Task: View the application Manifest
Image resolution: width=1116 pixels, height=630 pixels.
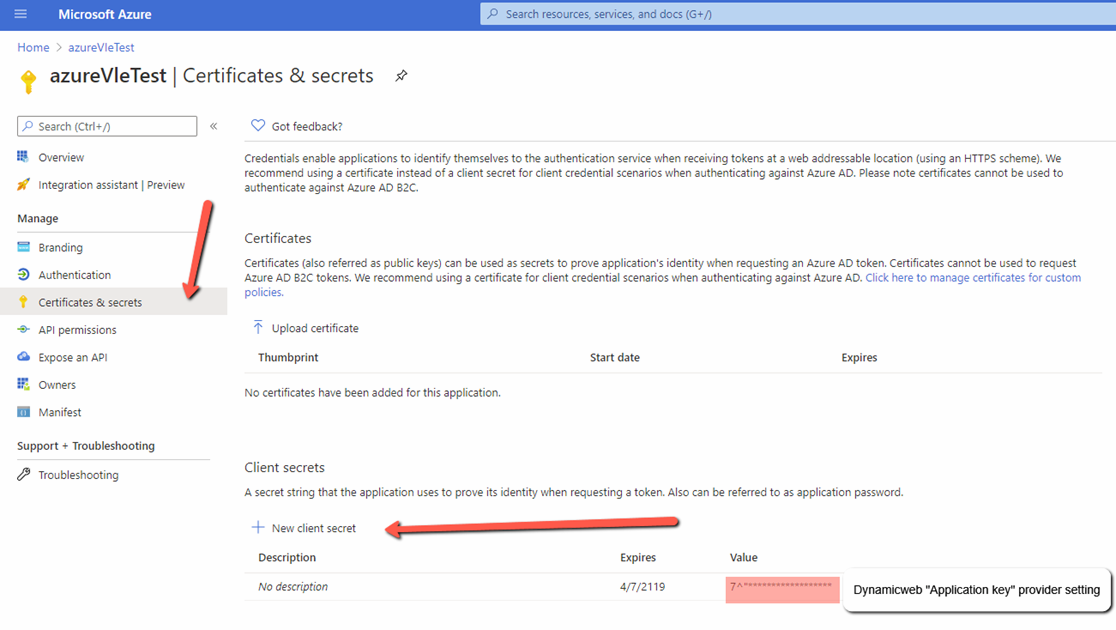Action: pos(60,412)
